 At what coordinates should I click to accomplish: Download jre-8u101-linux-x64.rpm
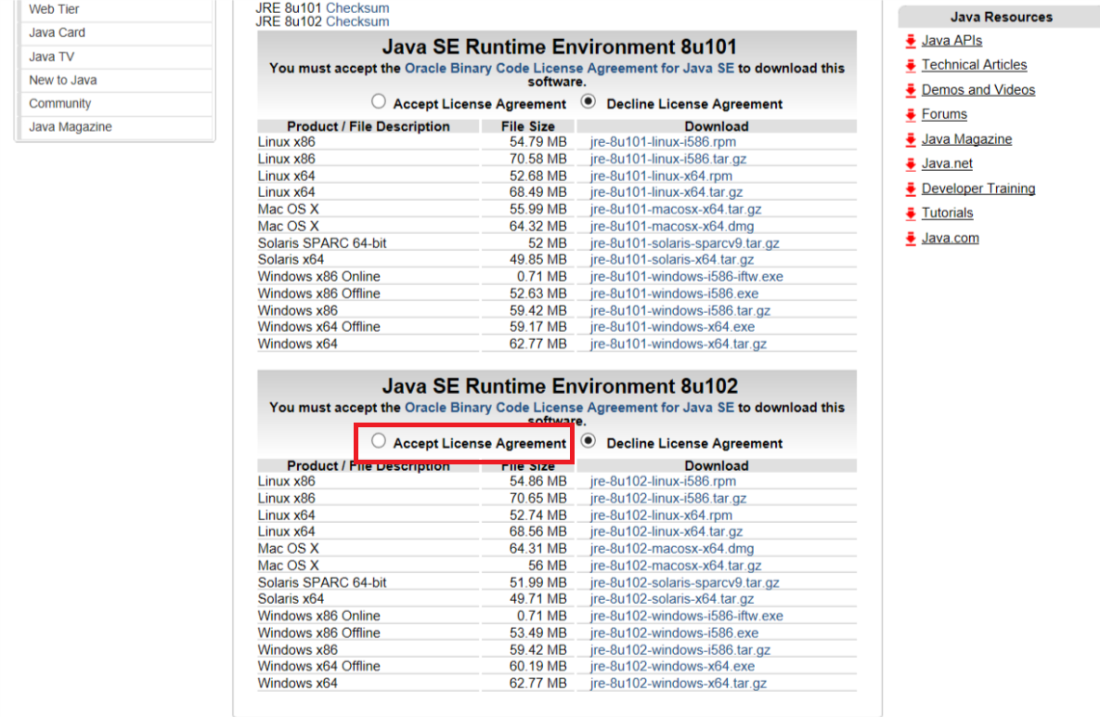click(x=661, y=175)
